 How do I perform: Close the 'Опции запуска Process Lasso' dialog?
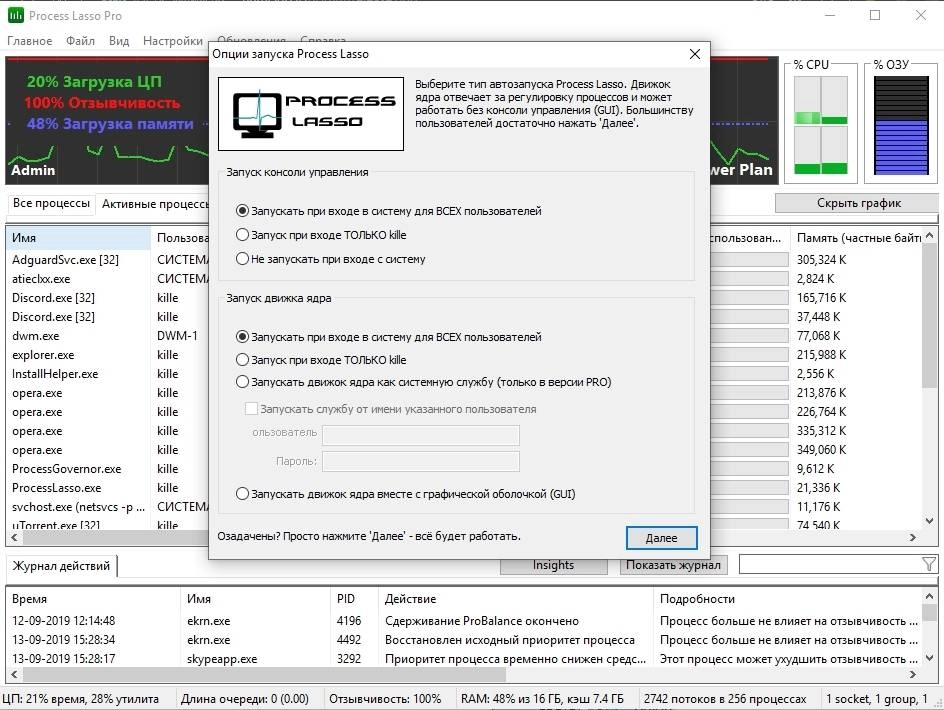click(x=695, y=54)
